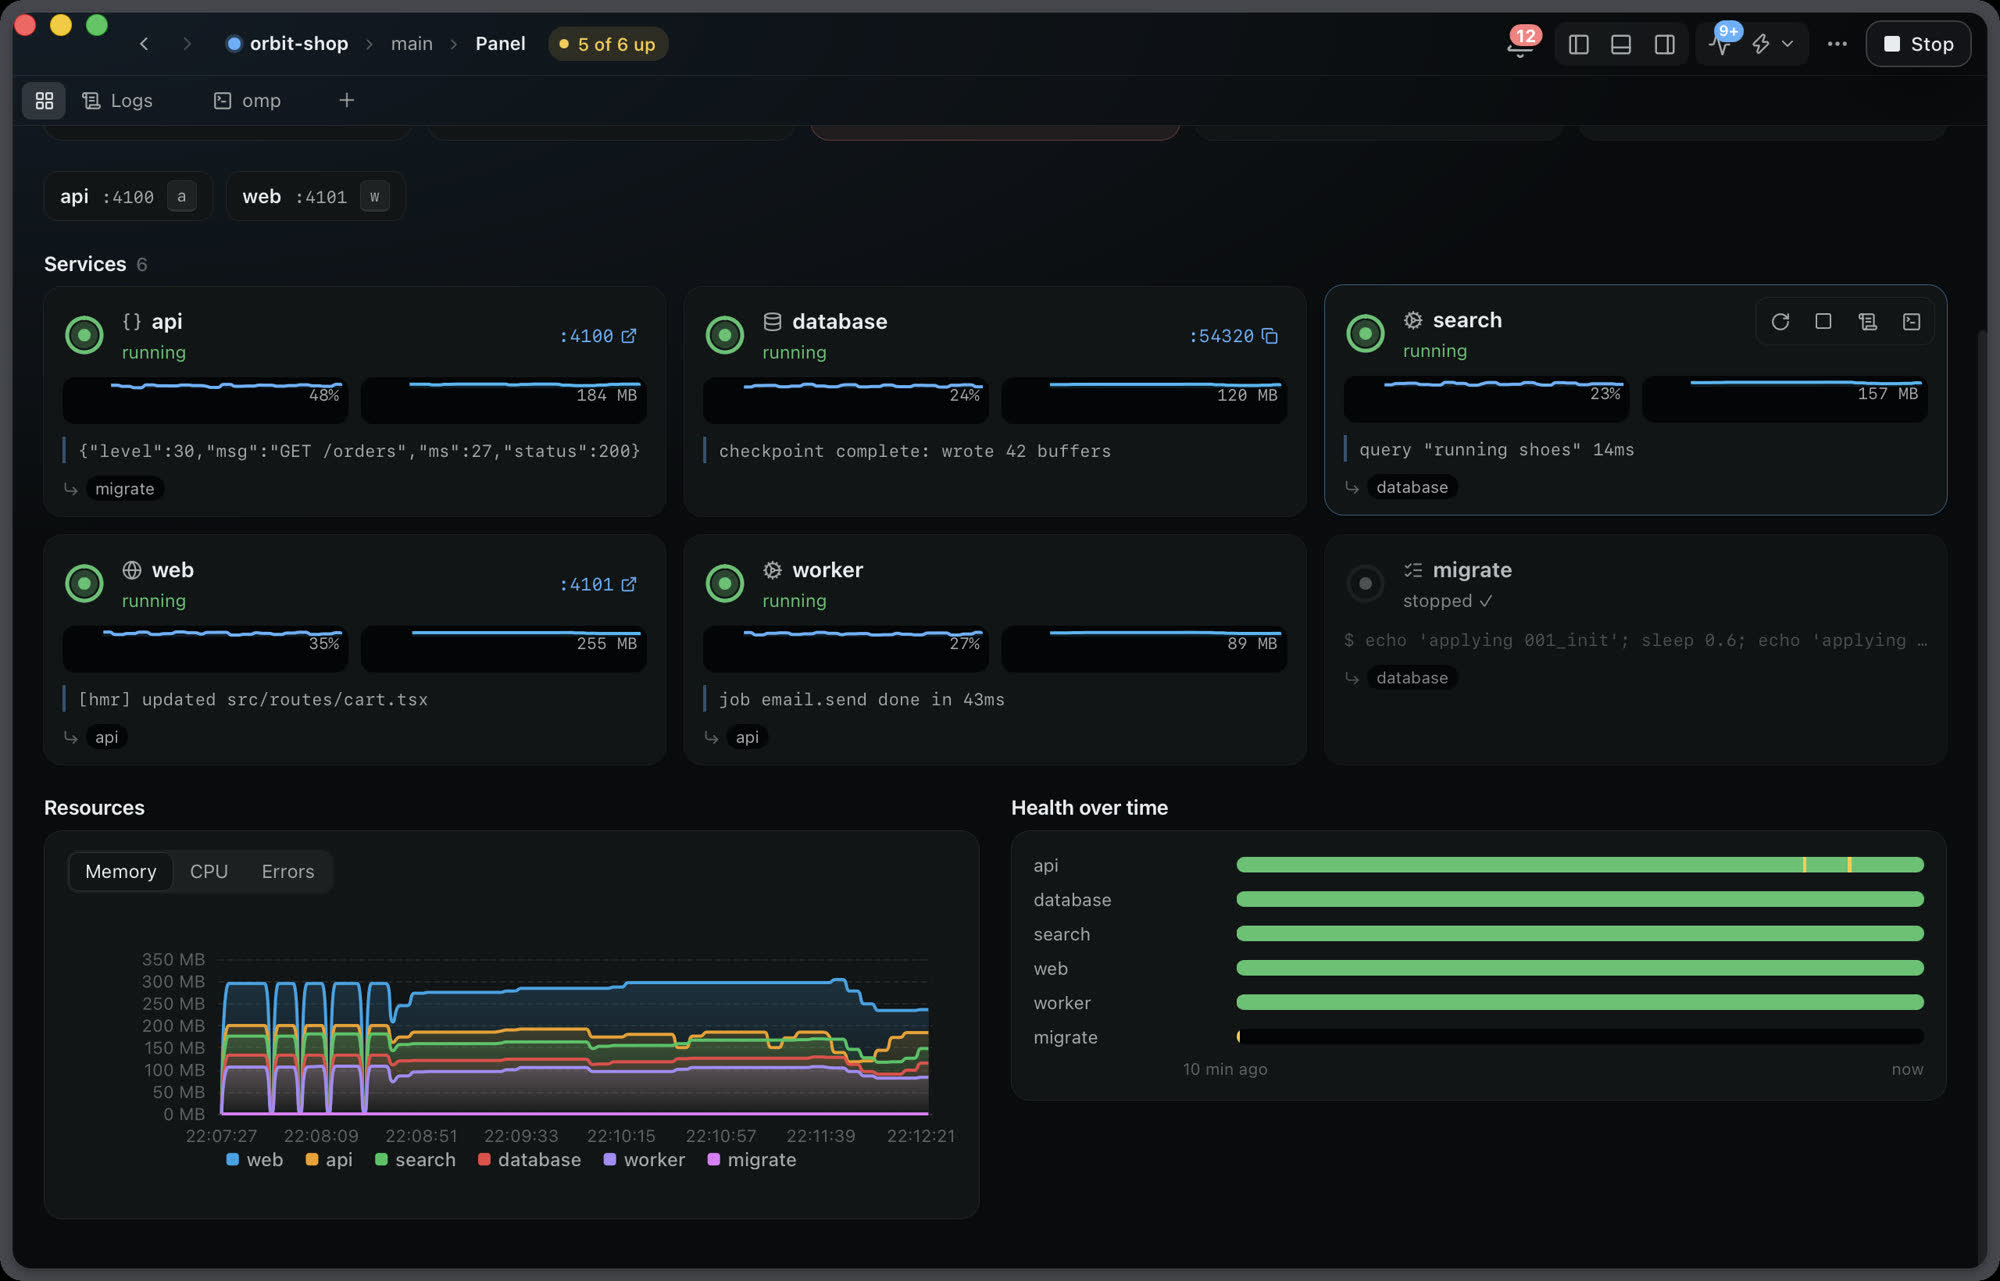This screenshot has width=2000, height=1281.
Task: Restart the search service
Action: click(1780, 322)
